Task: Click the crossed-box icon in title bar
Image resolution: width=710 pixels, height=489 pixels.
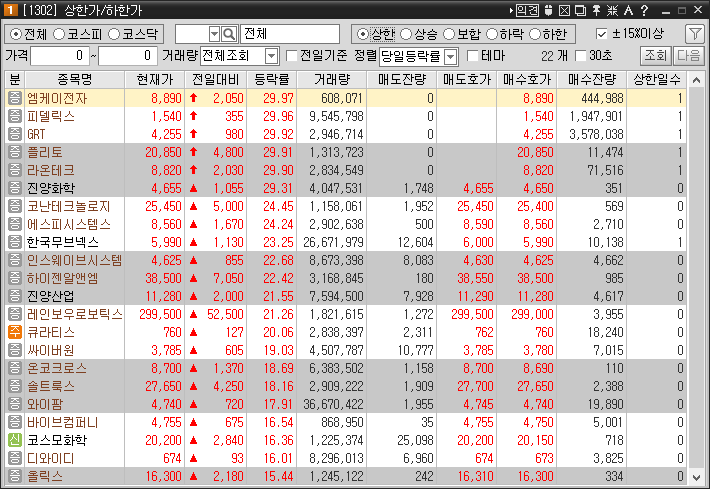Action: click(564, 10)
